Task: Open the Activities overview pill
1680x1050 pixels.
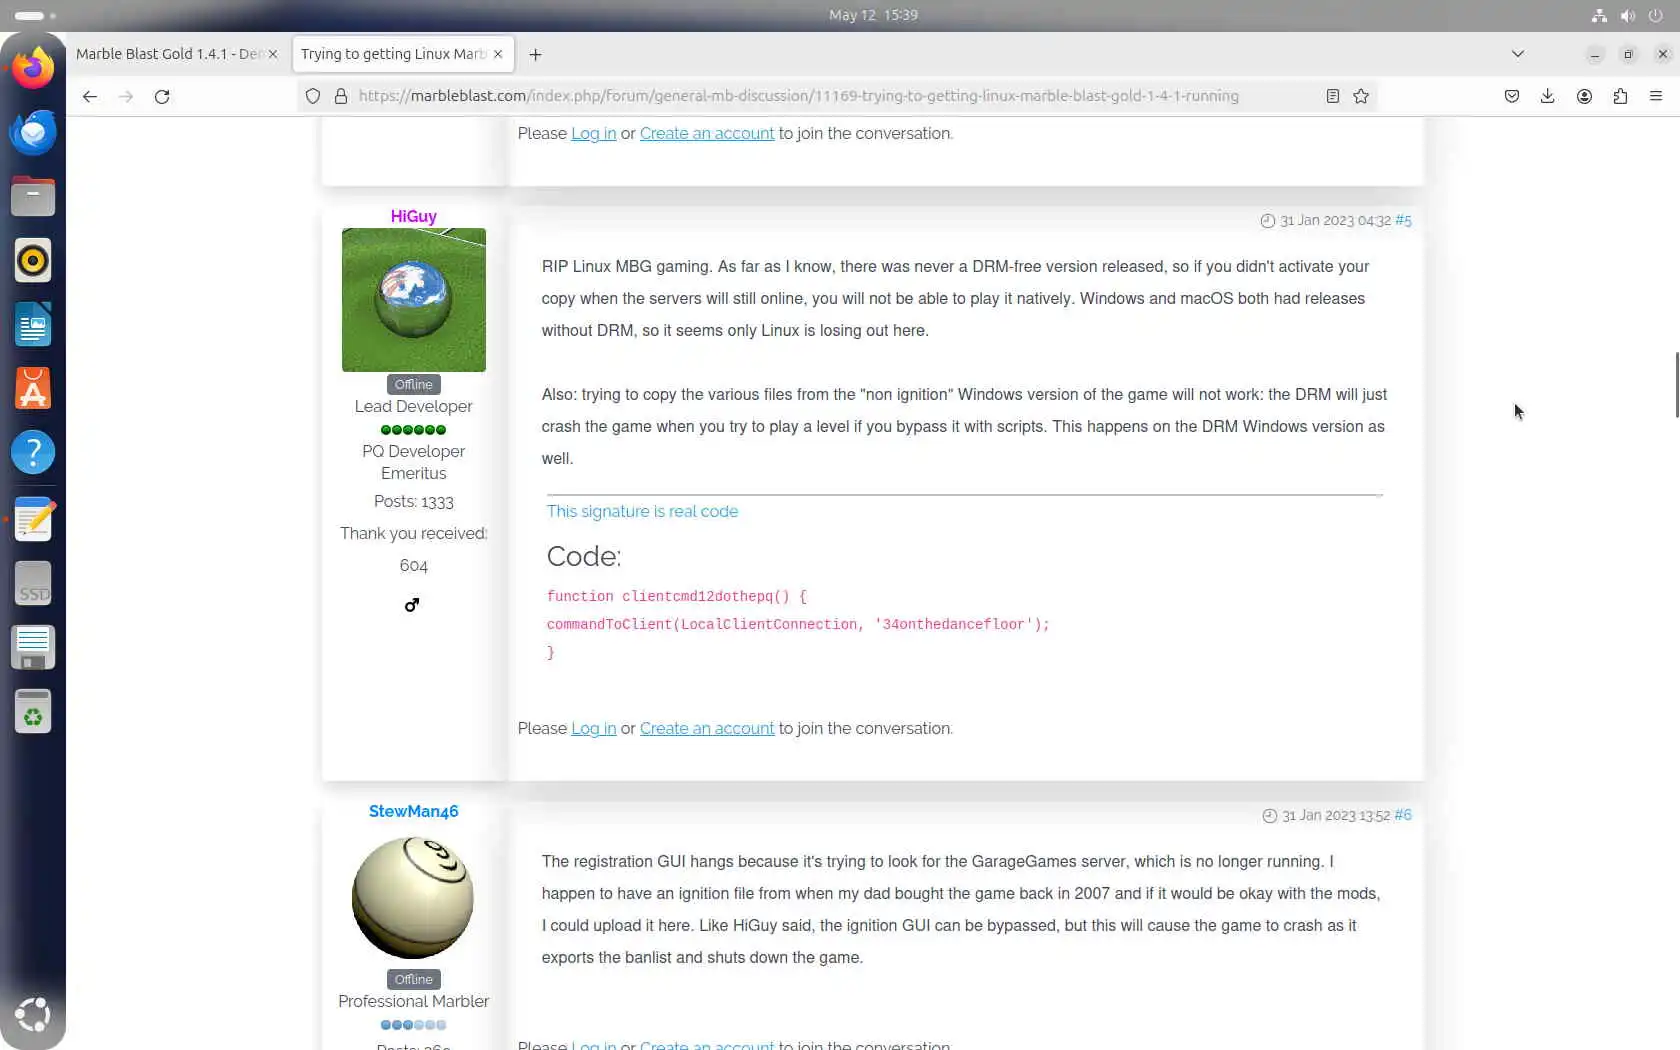Action: (x=35, y=15)
